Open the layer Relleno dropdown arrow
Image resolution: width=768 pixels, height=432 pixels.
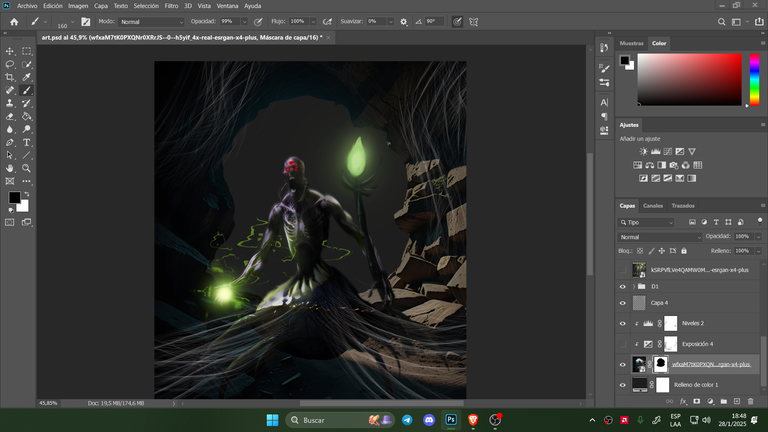pyautogui.click(x=758, y=251)
